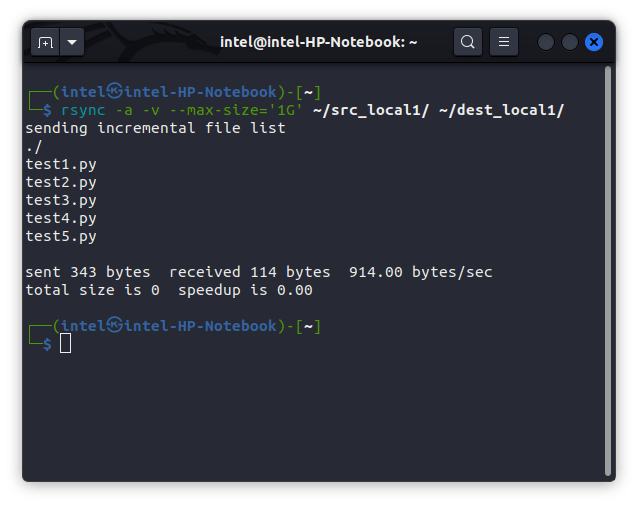The image size is (638, 506).
Task: Click the vertical scrollbar on right side
Action: [x=608, y=270]
